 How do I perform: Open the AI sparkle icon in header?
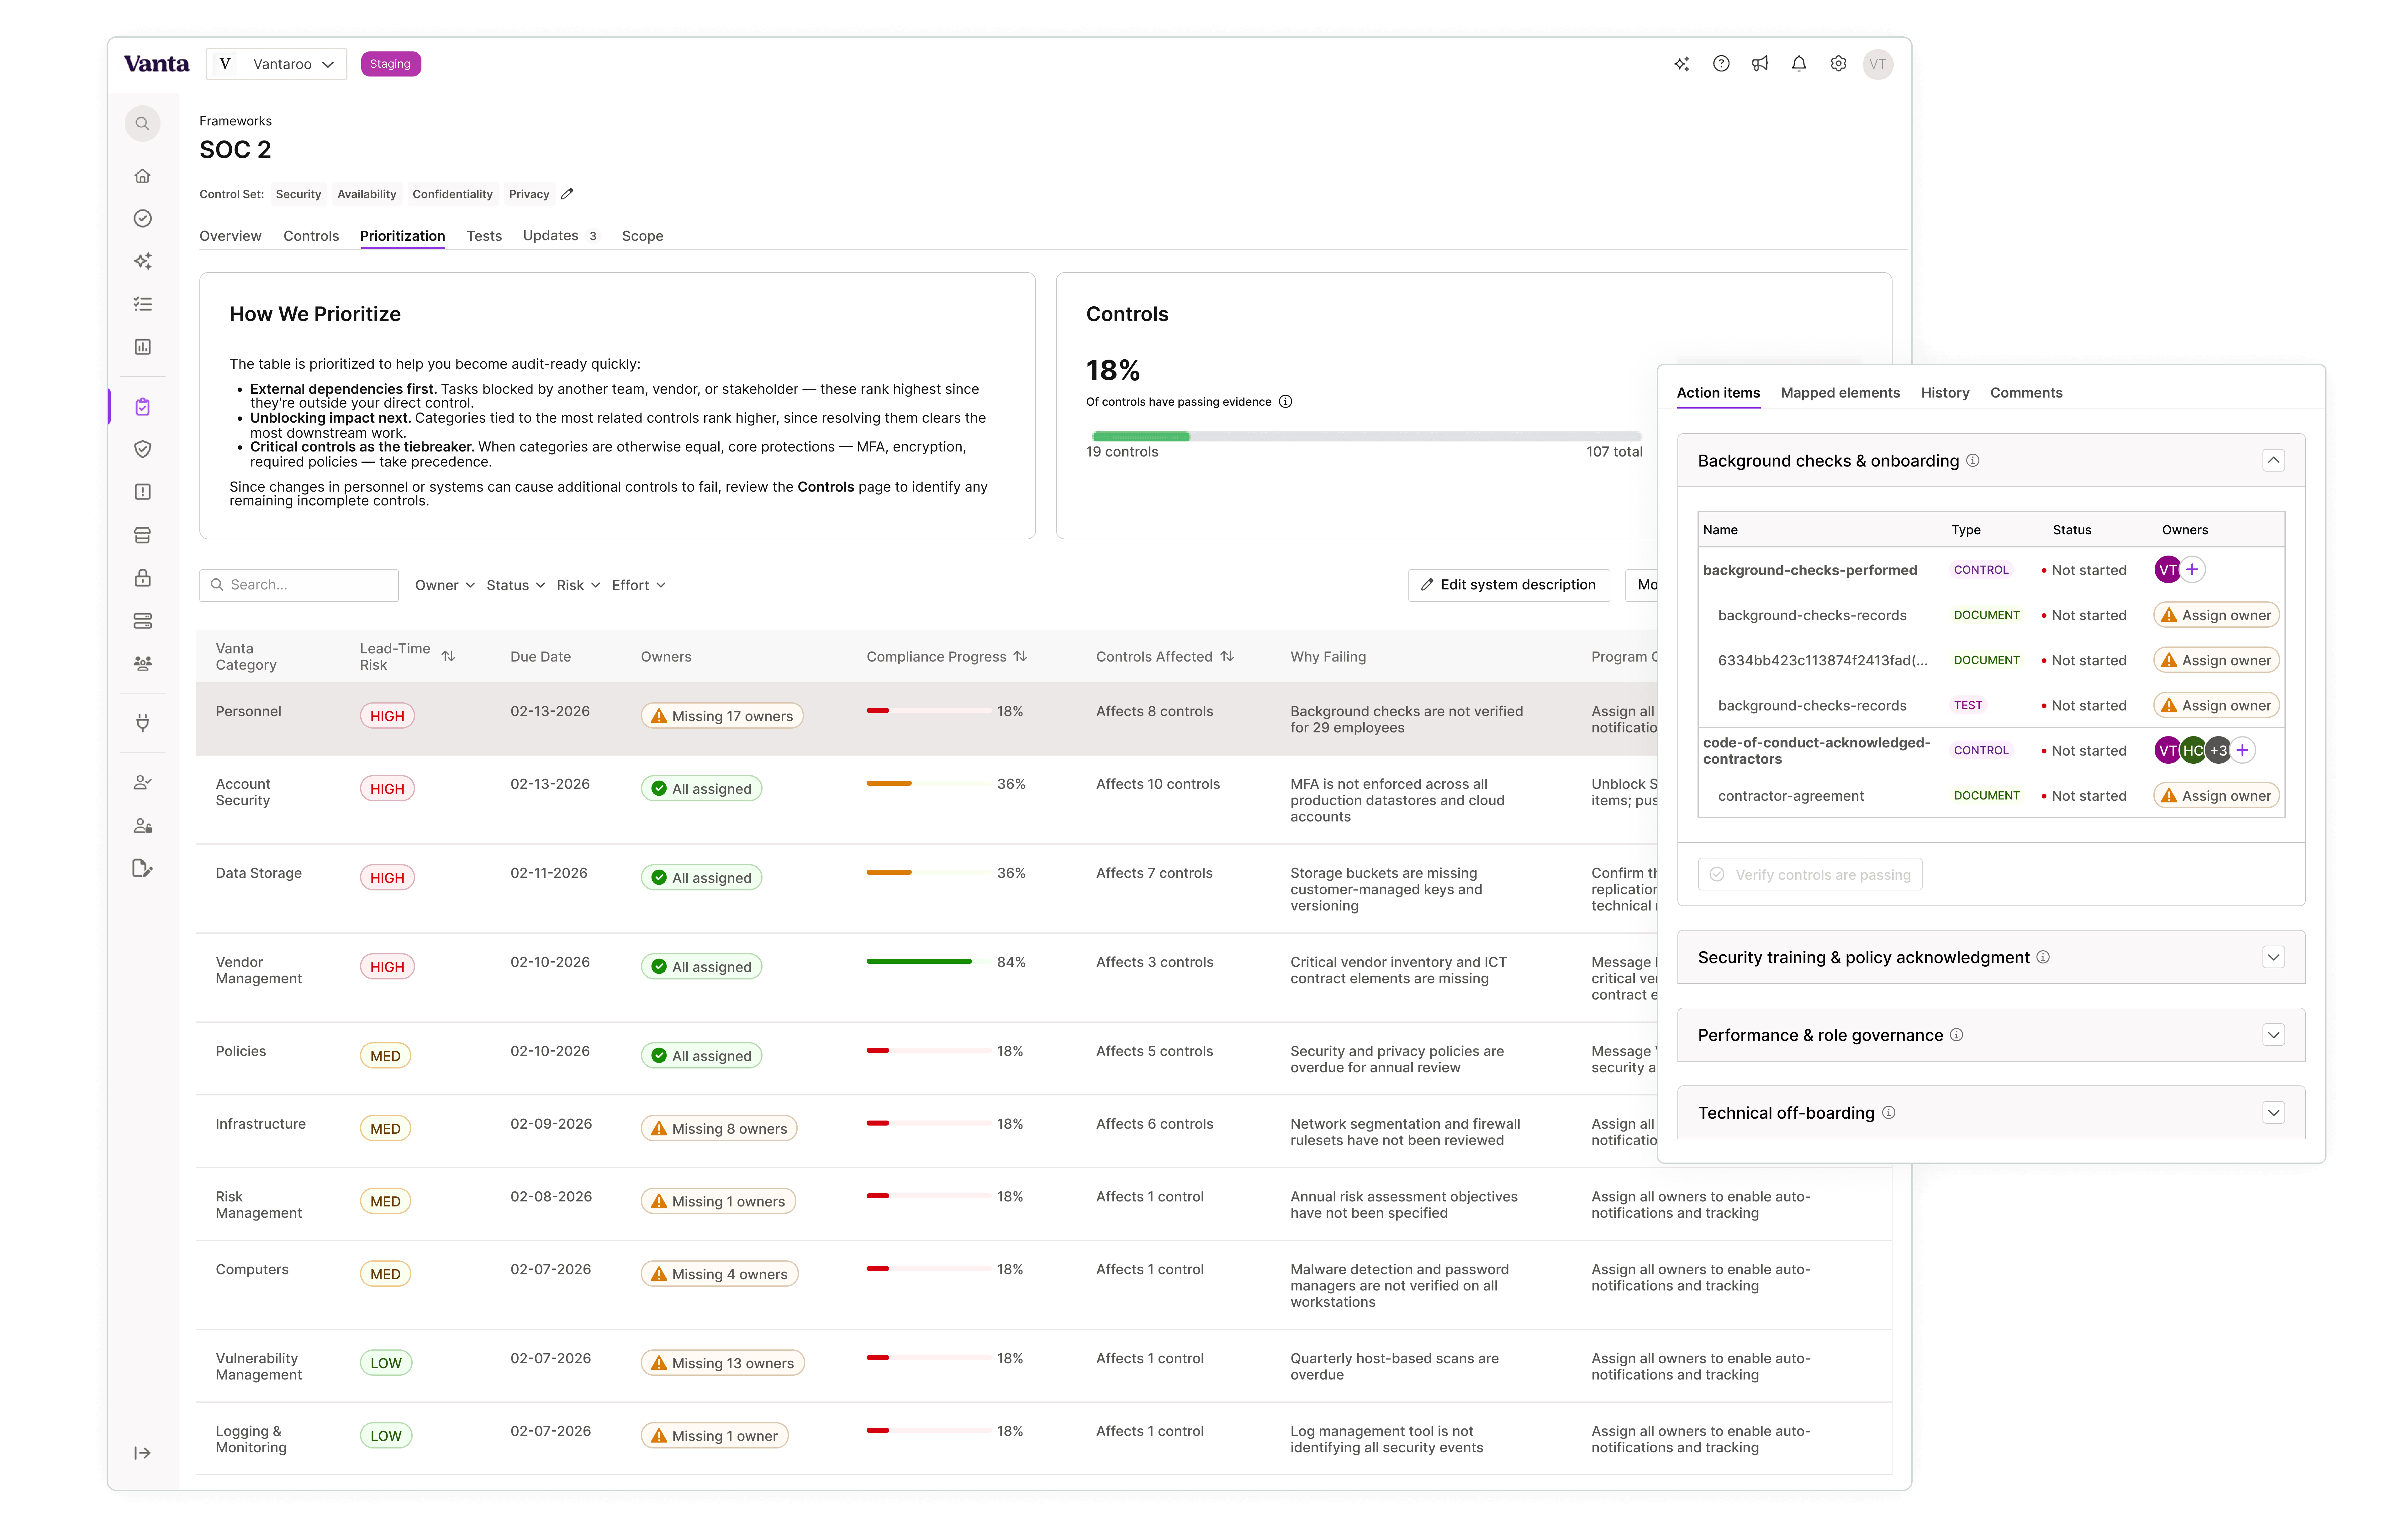pyautogui.click(x=1682, y=64)
